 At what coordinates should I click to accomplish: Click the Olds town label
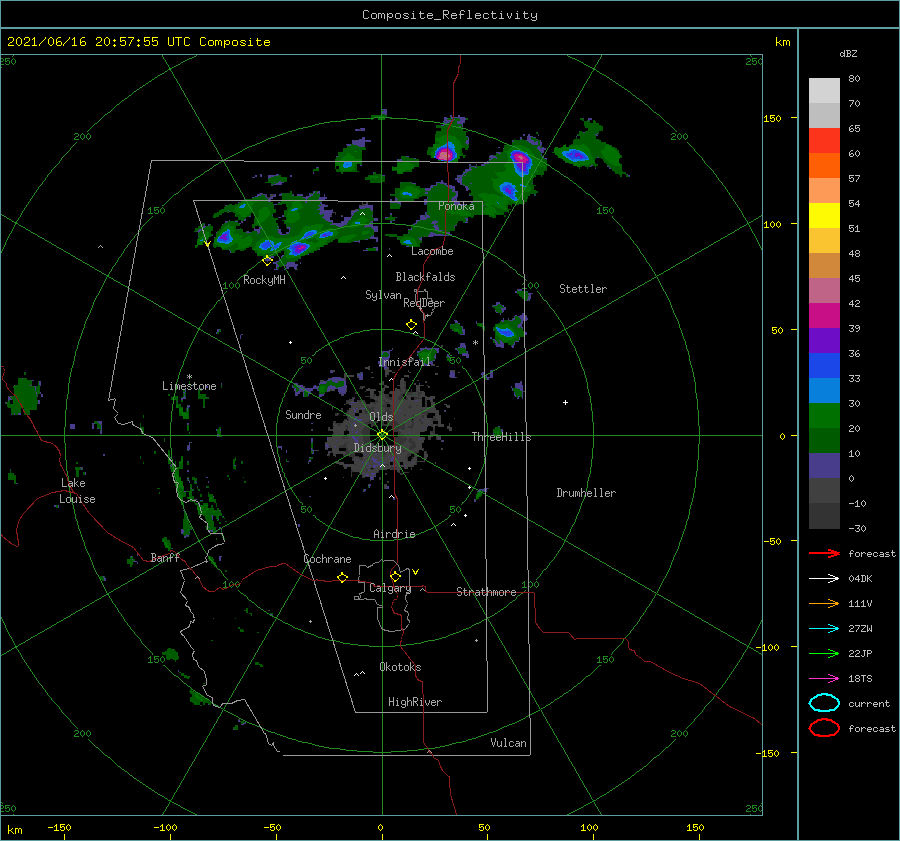click(381, 417)
